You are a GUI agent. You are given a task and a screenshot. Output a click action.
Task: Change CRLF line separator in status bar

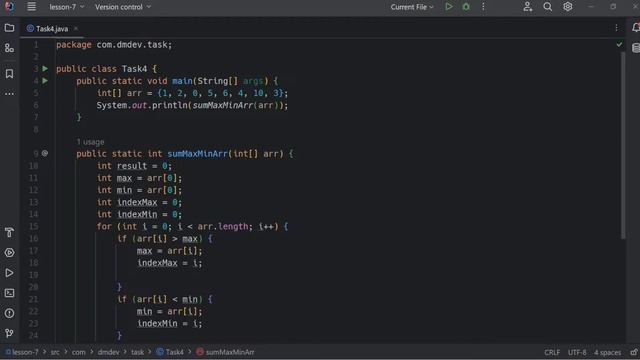pyautogui.click(x=552, y=352)
